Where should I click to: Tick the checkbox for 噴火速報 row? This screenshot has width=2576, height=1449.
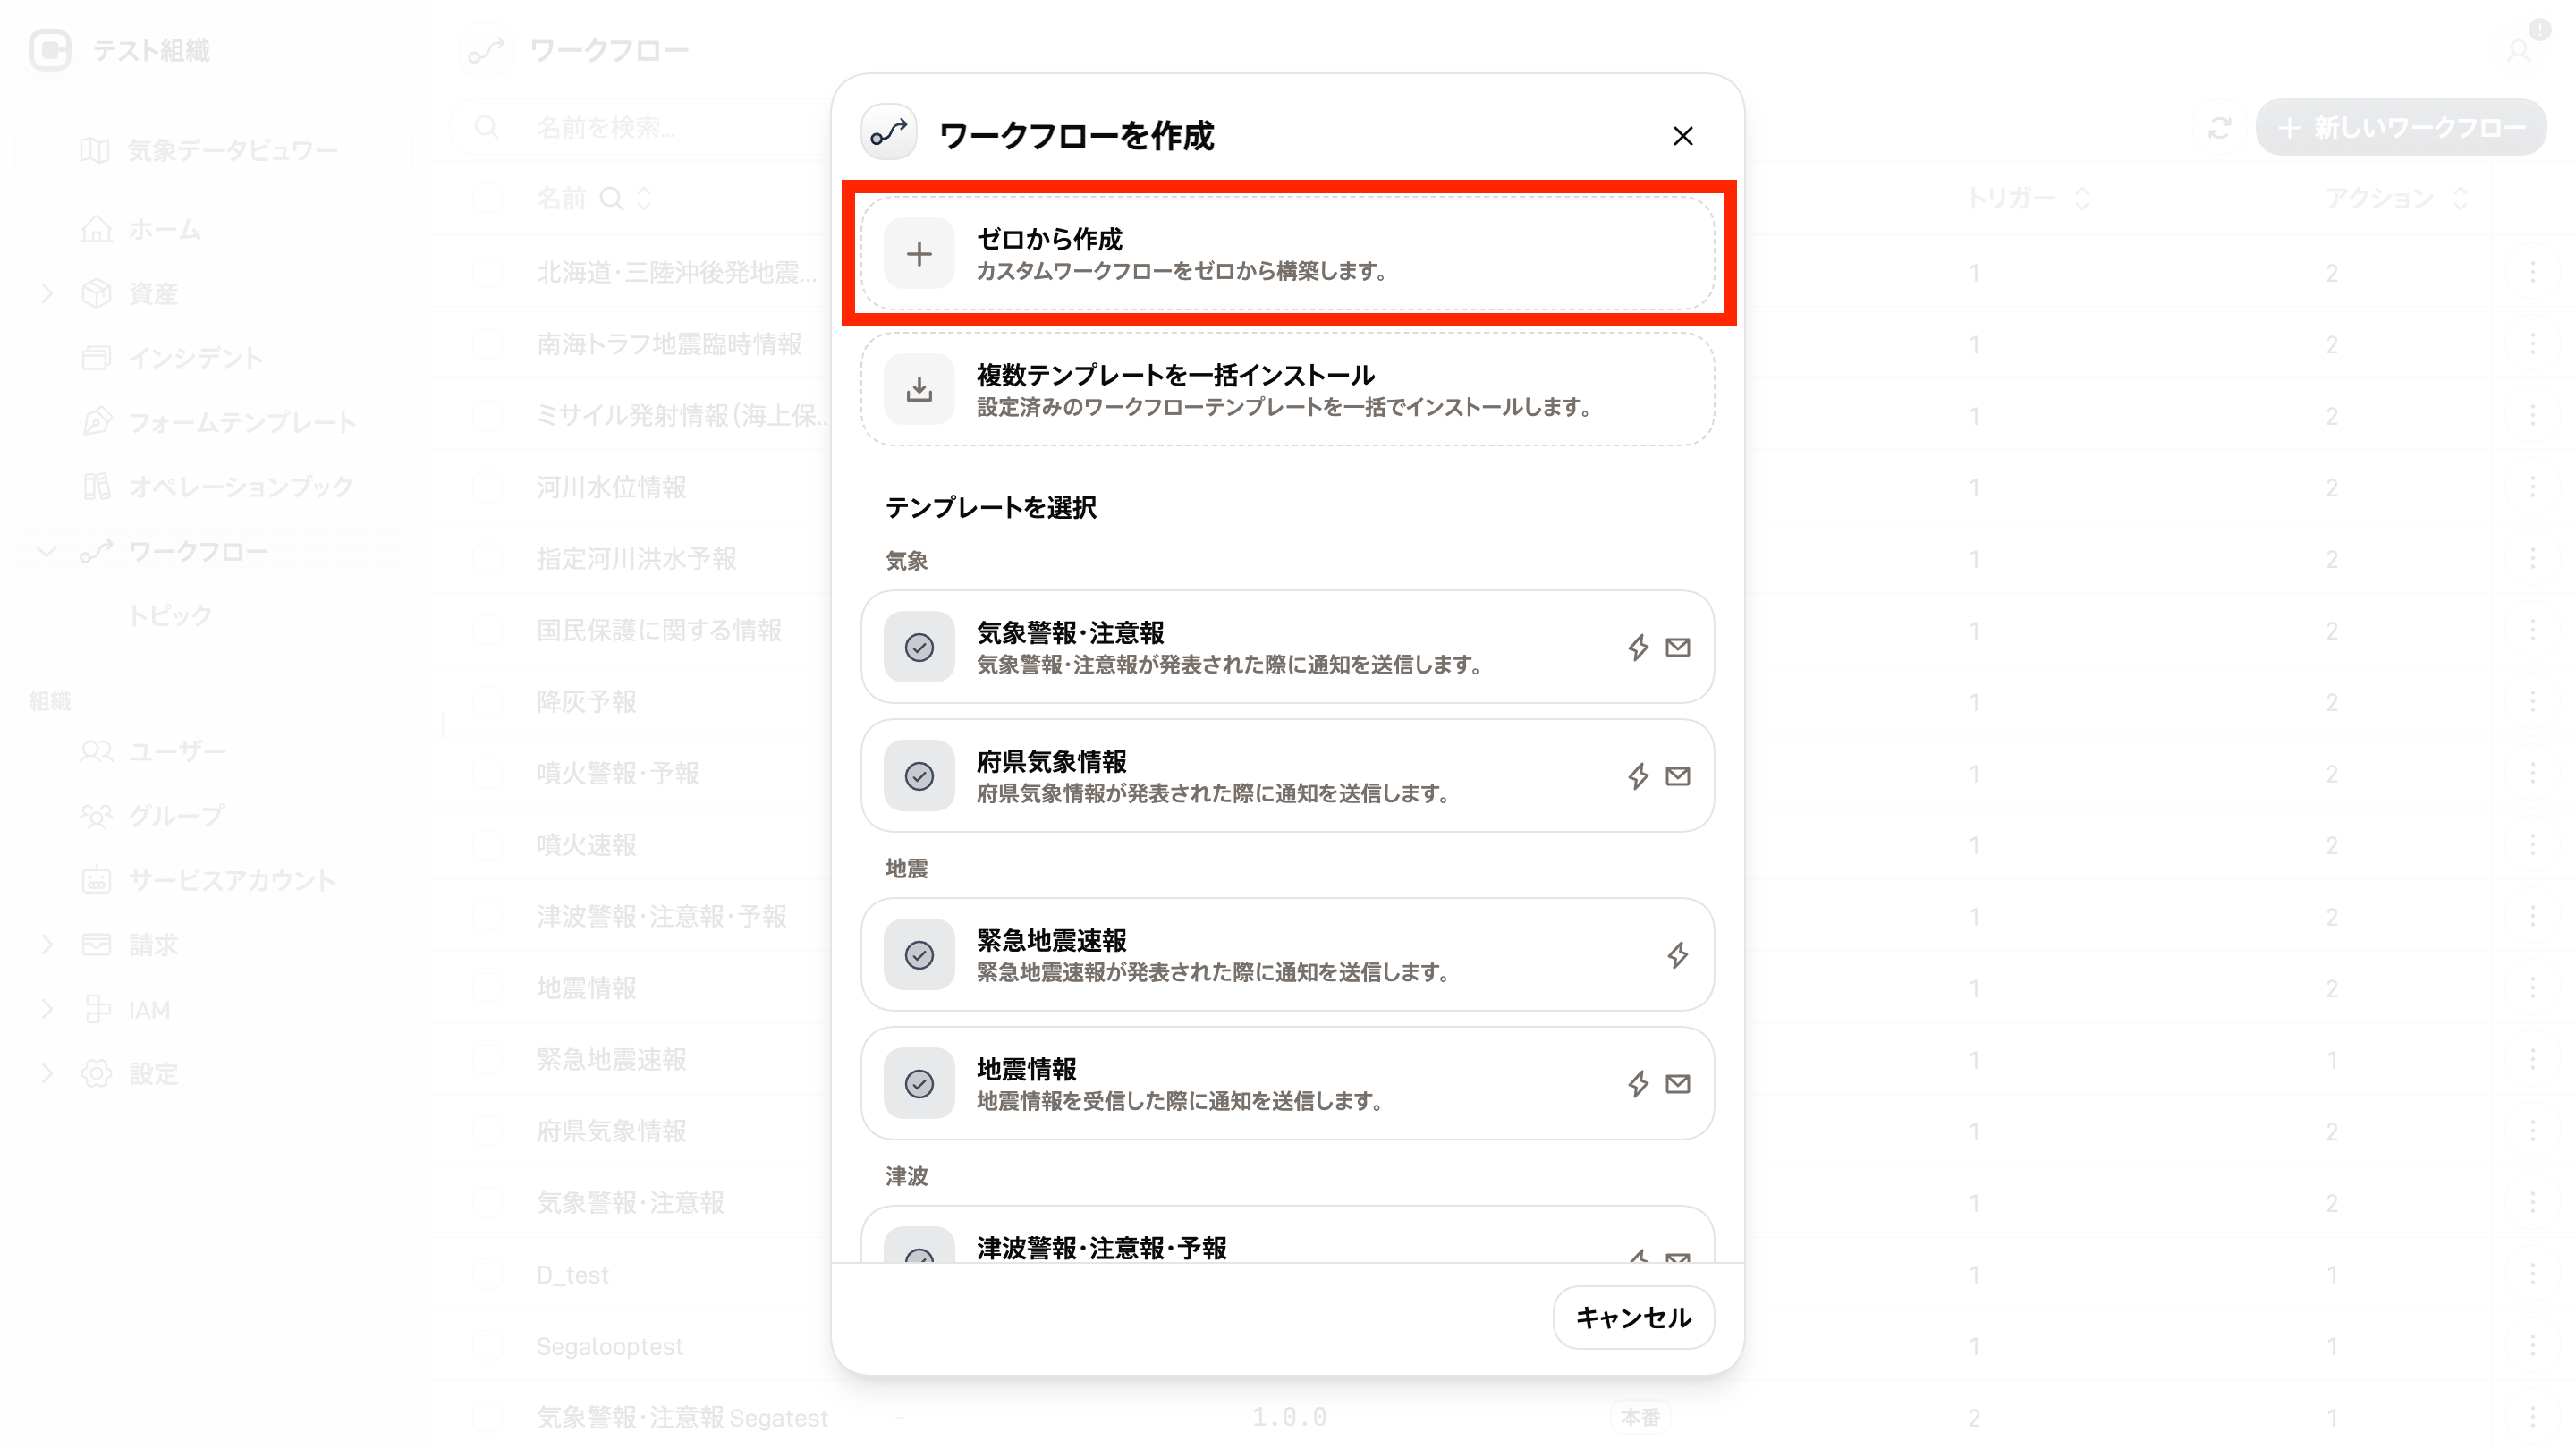(x=487, y=845)
